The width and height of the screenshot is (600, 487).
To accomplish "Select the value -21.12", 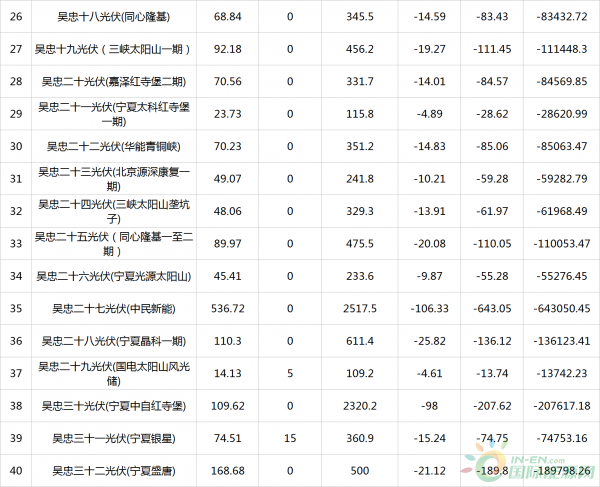I will pos(429,471).
